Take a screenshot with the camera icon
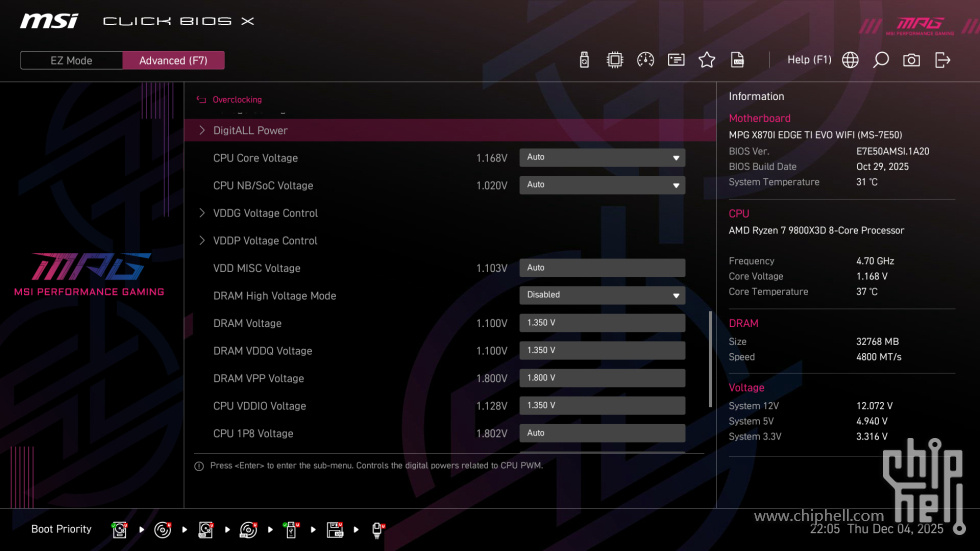This screenshot has width=980, height=551. coord(911,60)
